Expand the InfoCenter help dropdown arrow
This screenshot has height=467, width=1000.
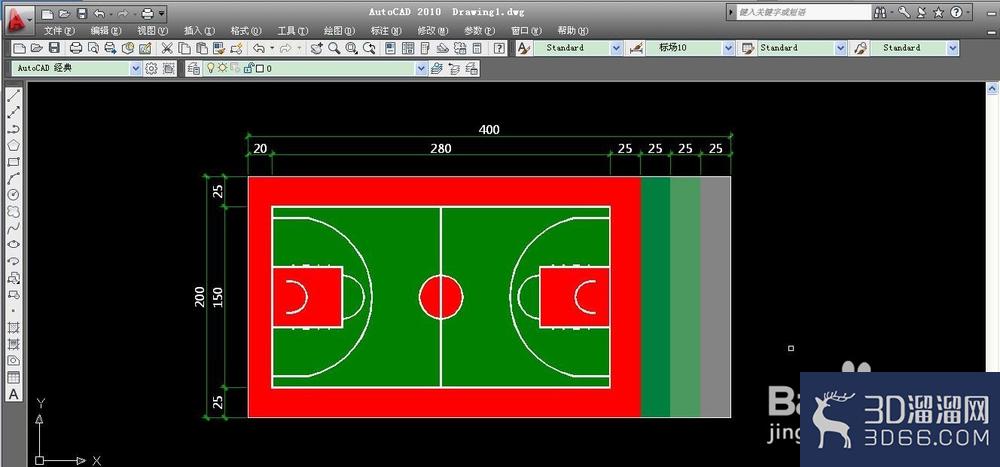pyautogui.click(x=969, y=12)
